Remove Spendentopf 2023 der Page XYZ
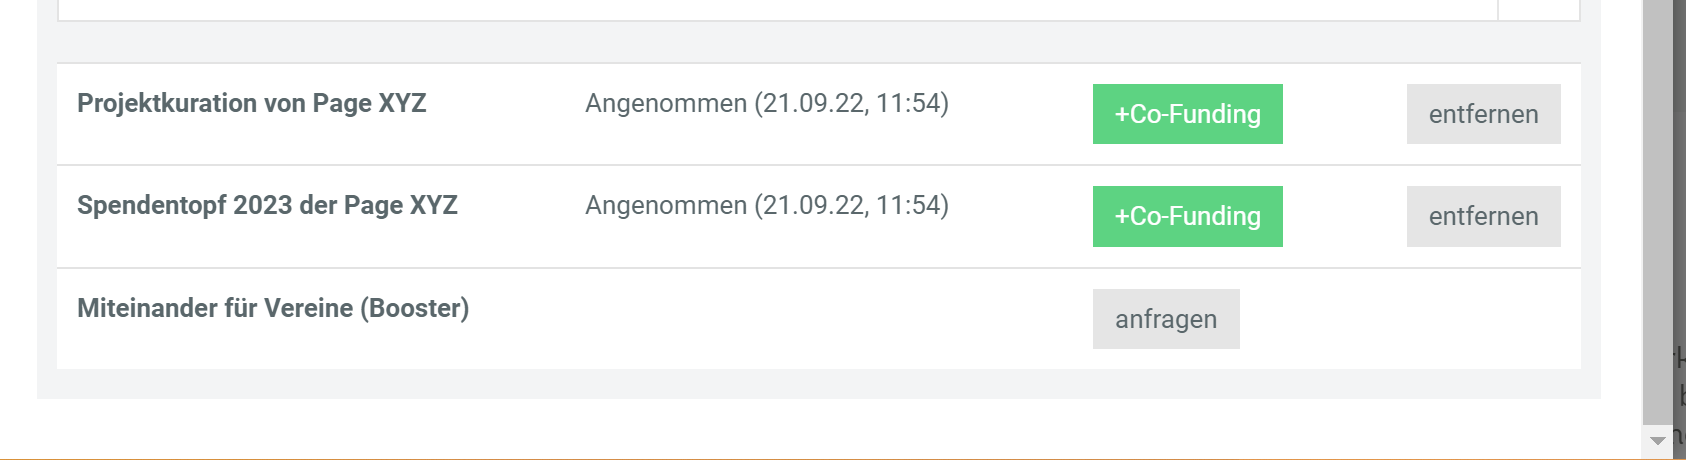Viewport: 1686px width, 460px height. 1483,216
